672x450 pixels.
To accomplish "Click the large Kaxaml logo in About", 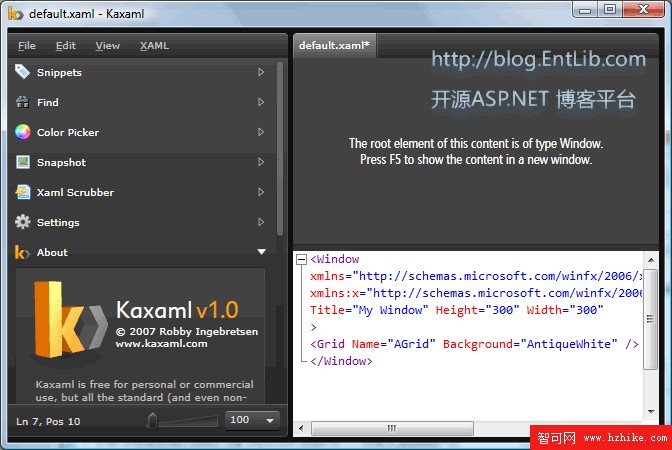I will [x=69, y=320].
